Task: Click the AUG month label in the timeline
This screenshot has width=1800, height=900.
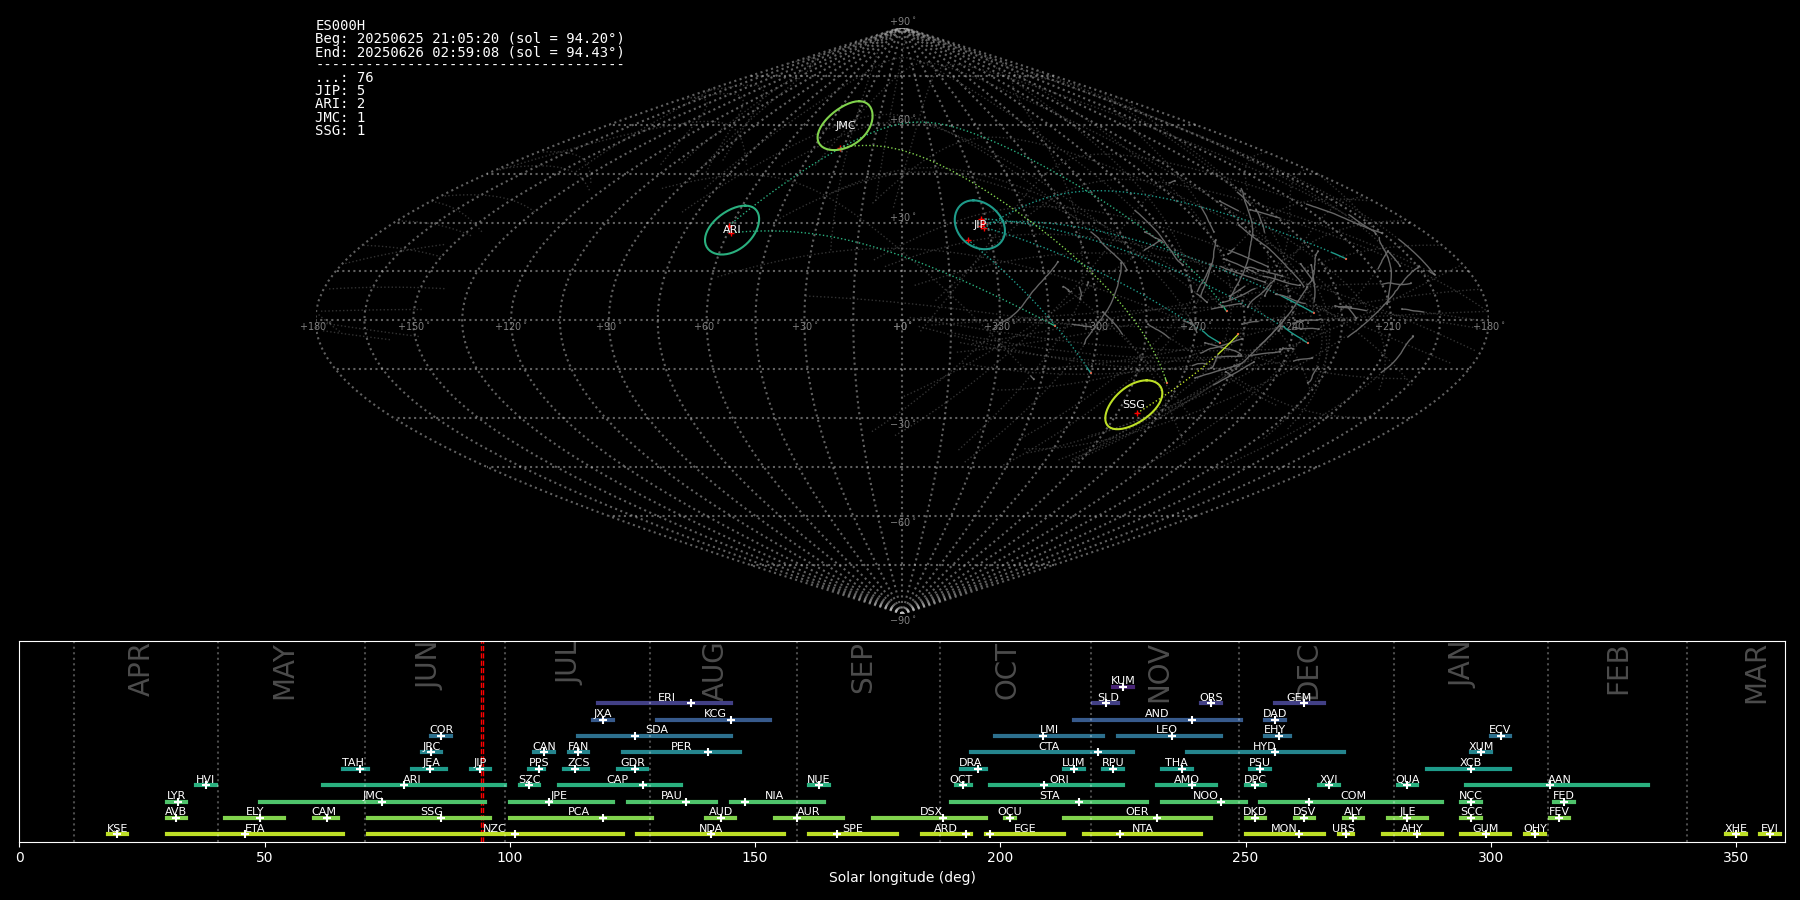Action: click(x=713, y=672)
